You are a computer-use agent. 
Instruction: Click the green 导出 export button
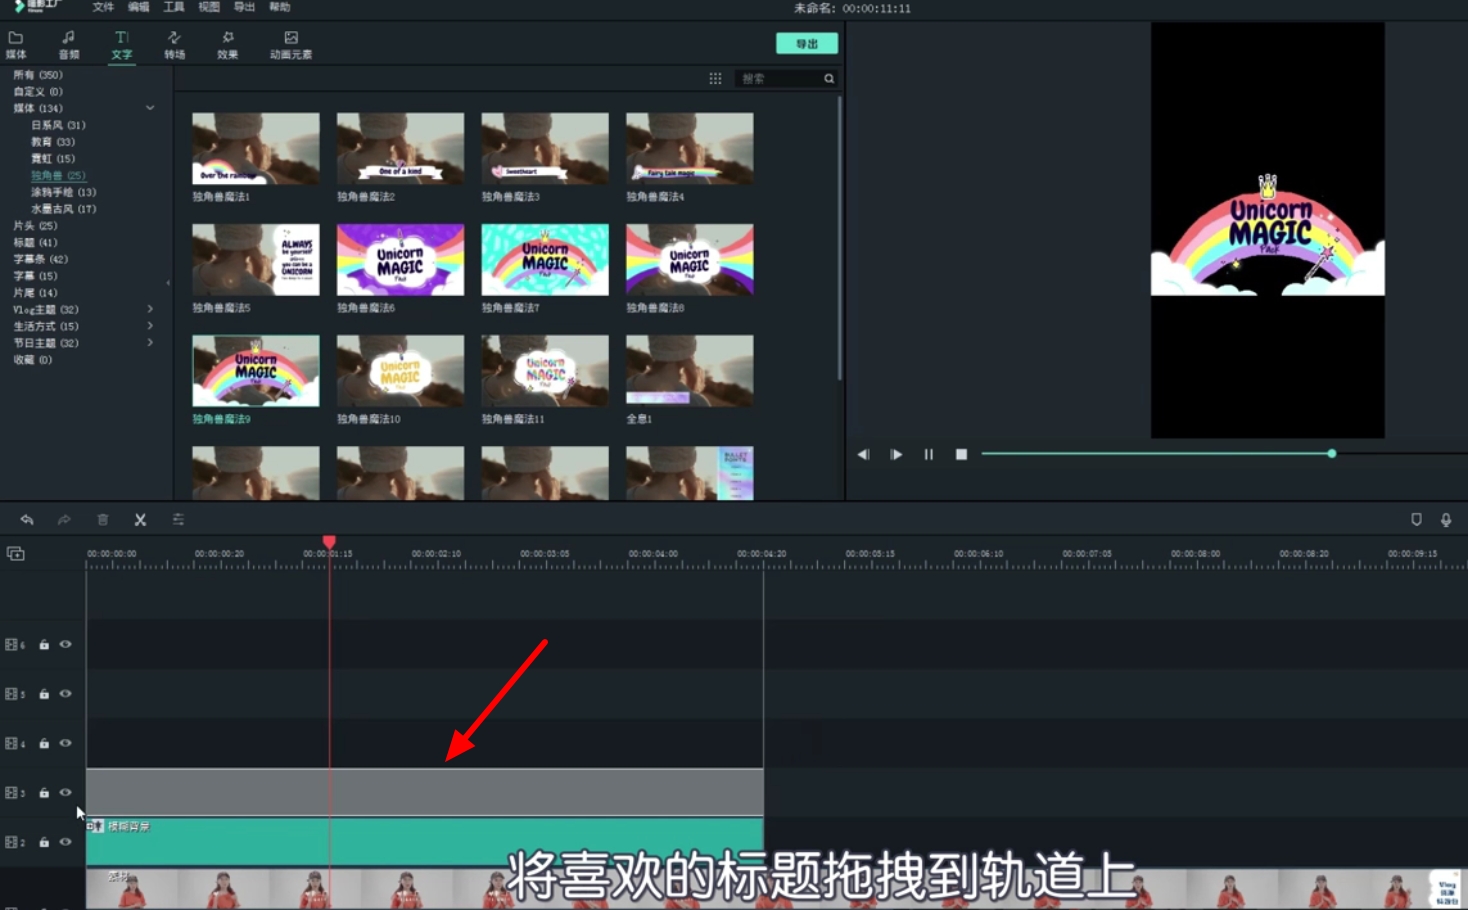coord(807,44)
